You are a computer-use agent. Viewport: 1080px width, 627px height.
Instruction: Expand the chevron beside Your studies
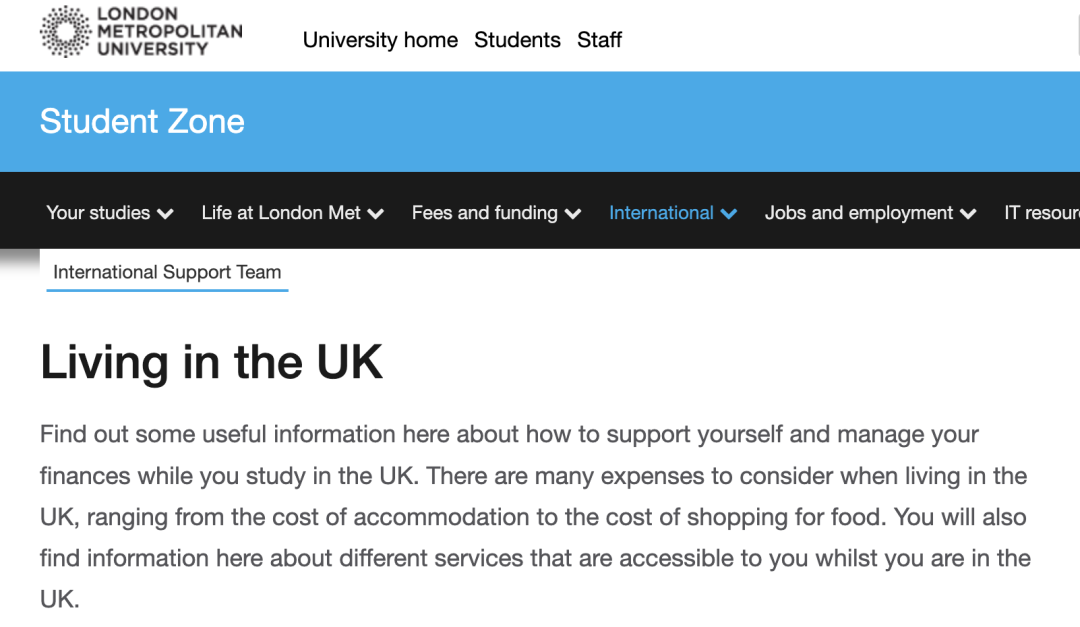166,214
